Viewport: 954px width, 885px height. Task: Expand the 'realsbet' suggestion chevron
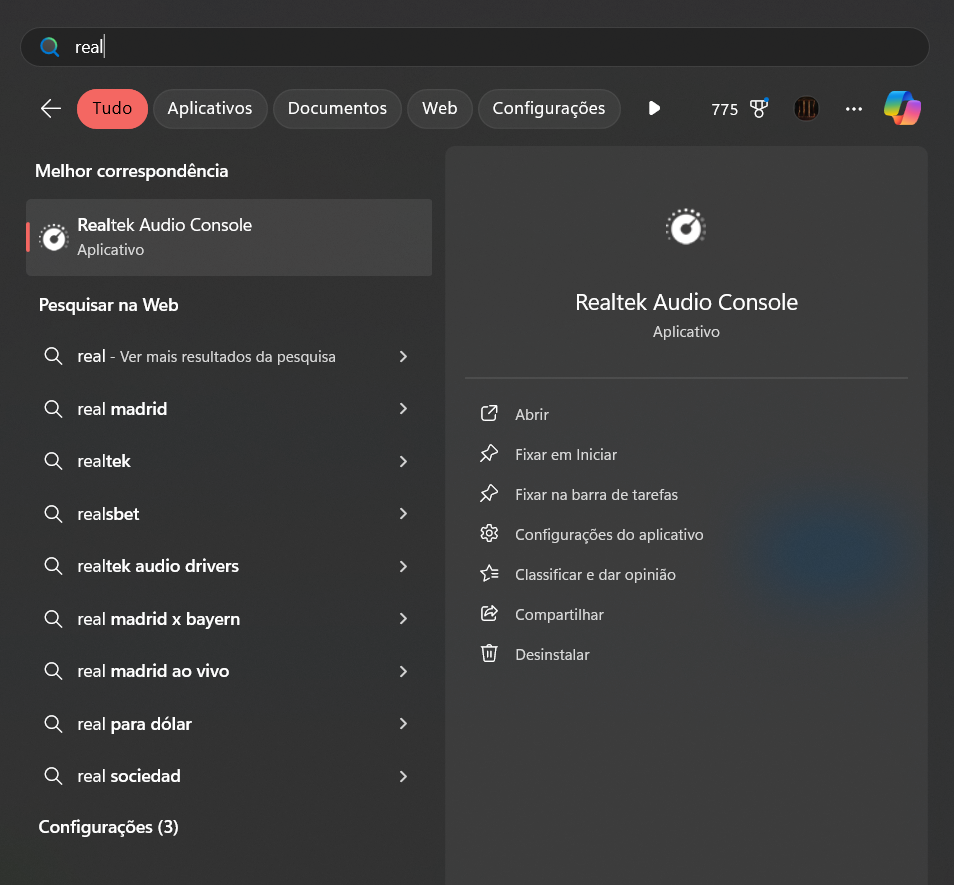(403, 514)
